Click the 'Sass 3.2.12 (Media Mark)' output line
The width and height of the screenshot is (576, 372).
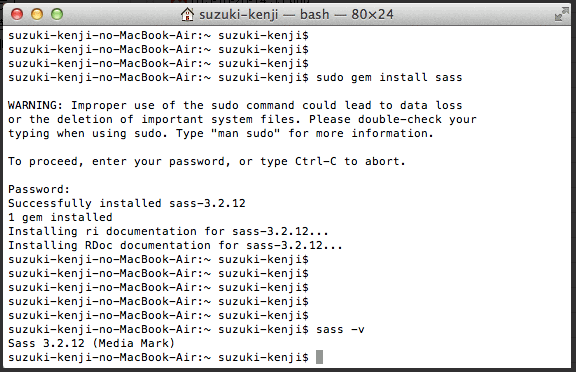coord(91,343)
